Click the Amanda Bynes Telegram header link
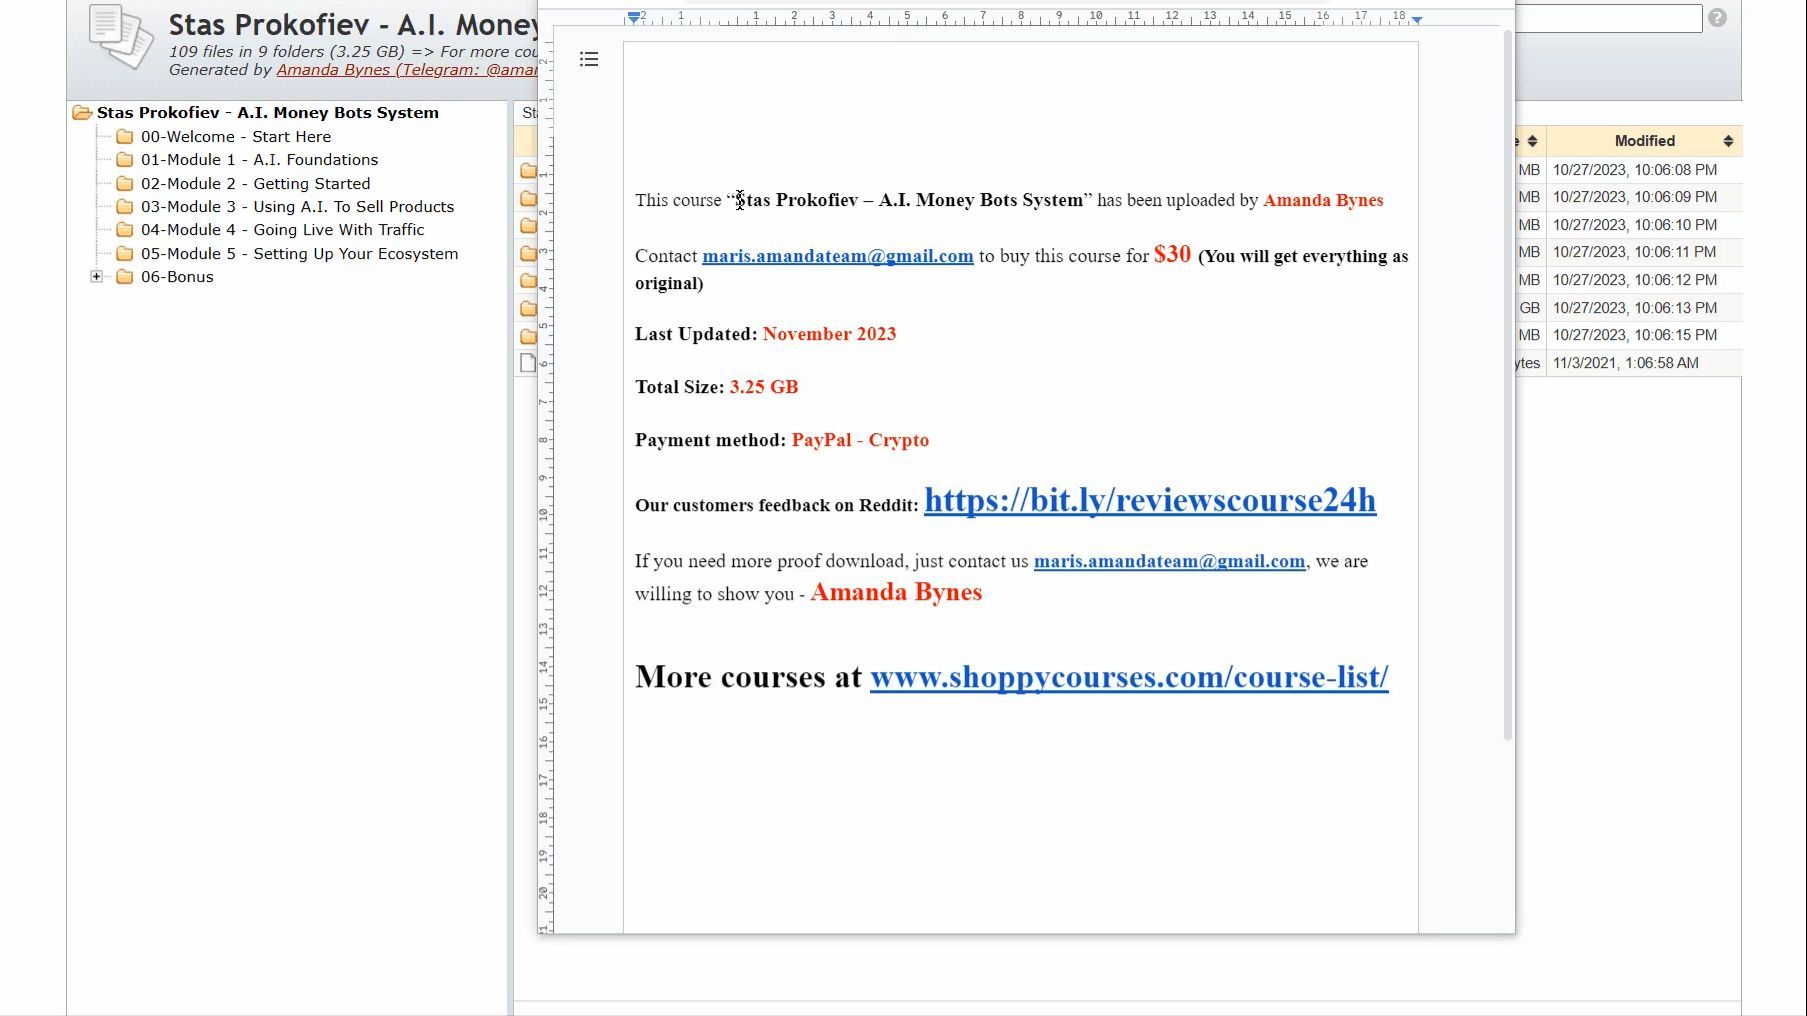 tap(407, 70)
